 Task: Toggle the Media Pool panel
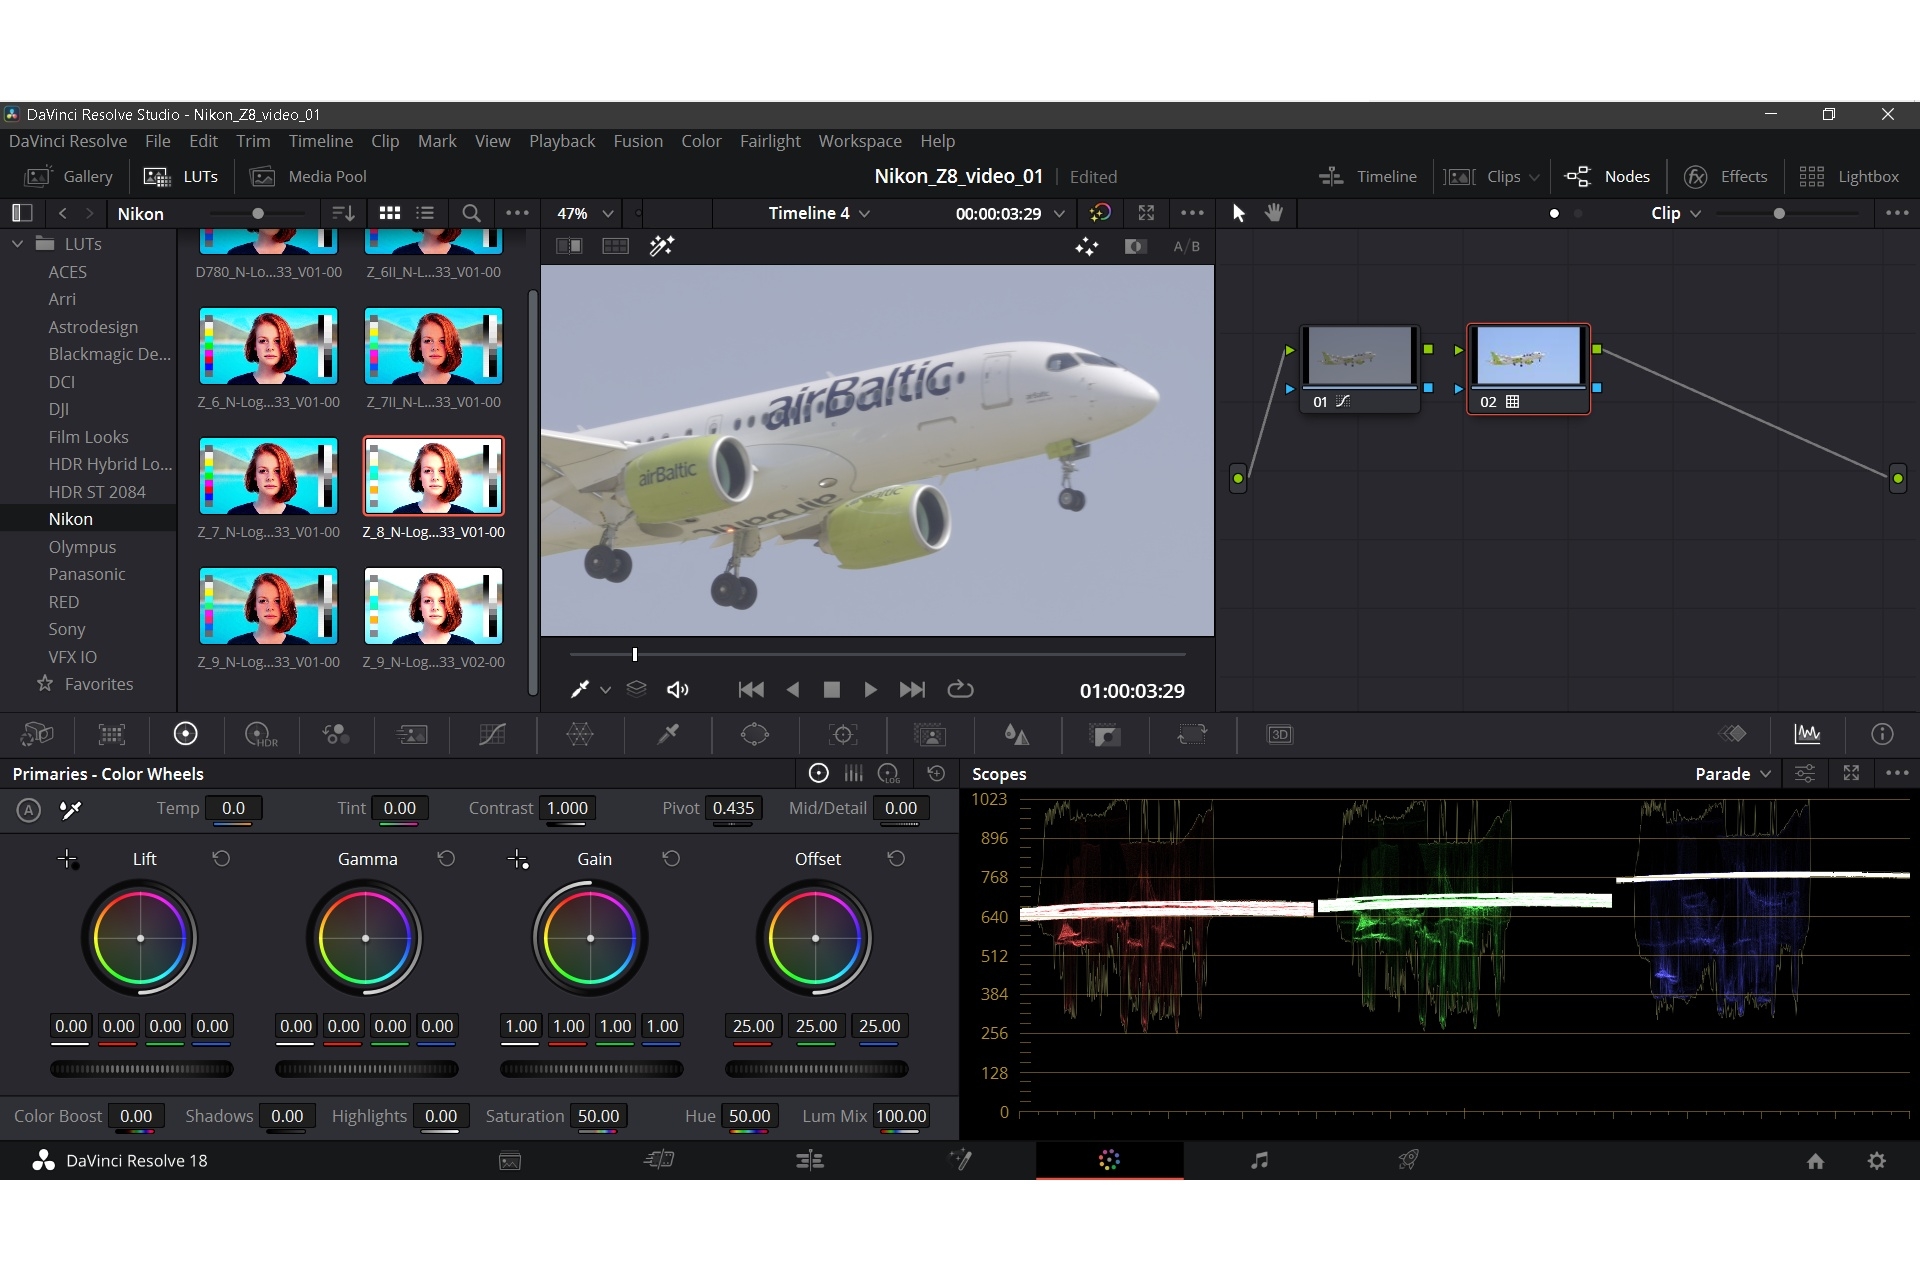tap(308, 176)
